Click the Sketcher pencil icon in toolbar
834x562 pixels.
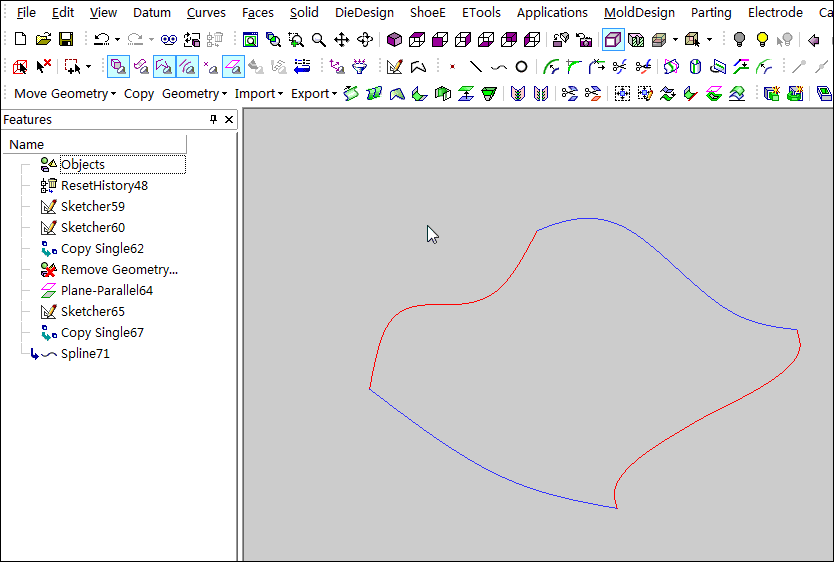pos(394,67)
